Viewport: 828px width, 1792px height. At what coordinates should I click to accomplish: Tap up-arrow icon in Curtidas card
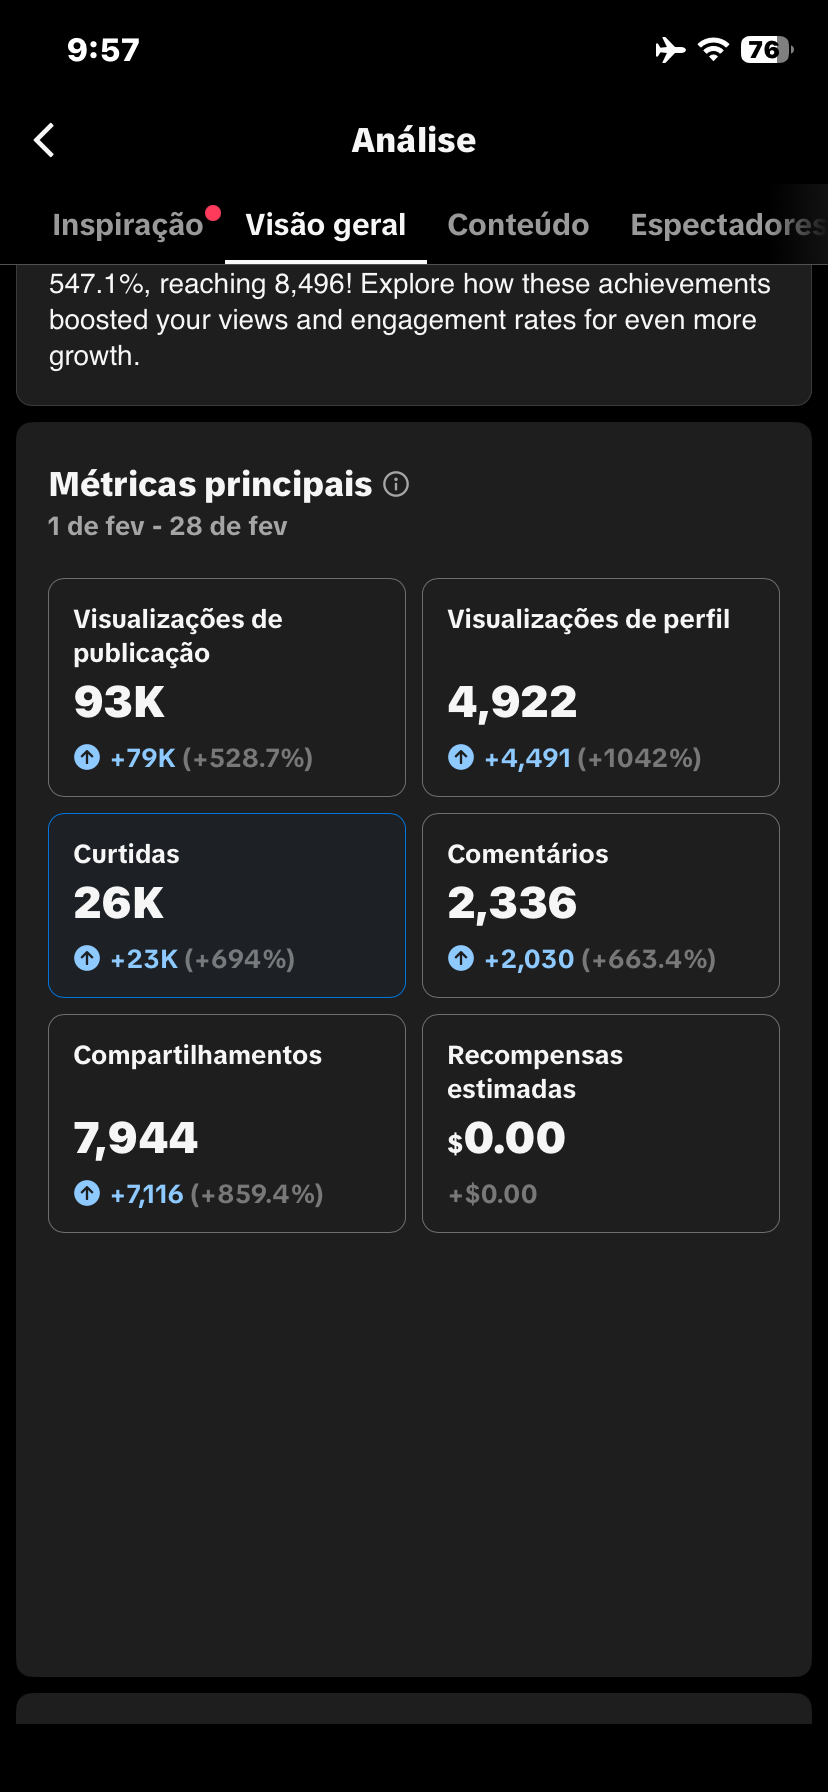tap(87, 959)
